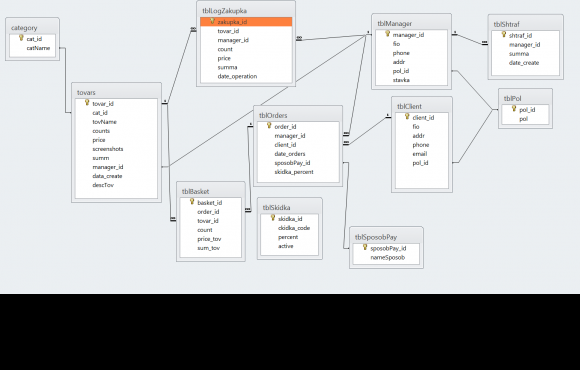The width and height of the screenshot is (580, 370).
Task: Click the key icon beside shtraf_id
Action: click(x=503, y=34)
